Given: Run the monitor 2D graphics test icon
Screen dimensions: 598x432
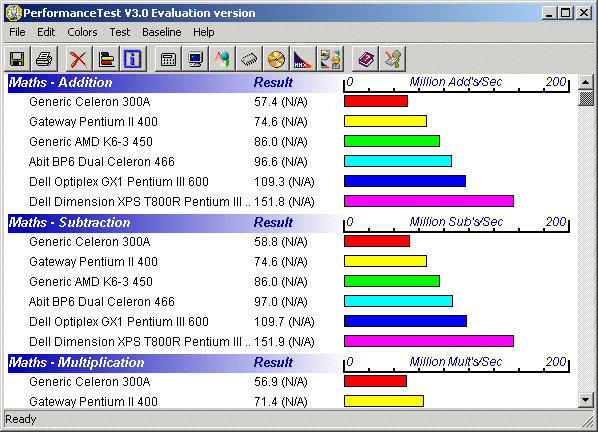Looking at the screenshot, I should [x=195, y=59].
